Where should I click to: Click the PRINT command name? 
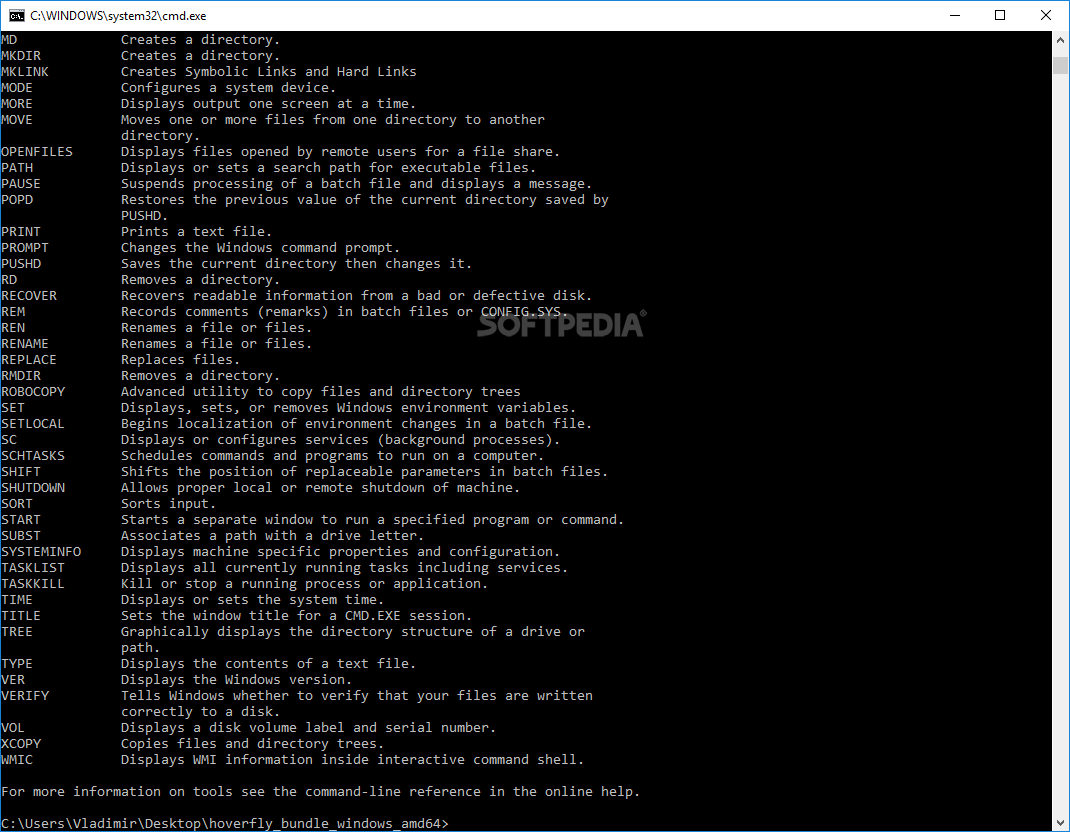pyautogui.click(x=21, y=232)
